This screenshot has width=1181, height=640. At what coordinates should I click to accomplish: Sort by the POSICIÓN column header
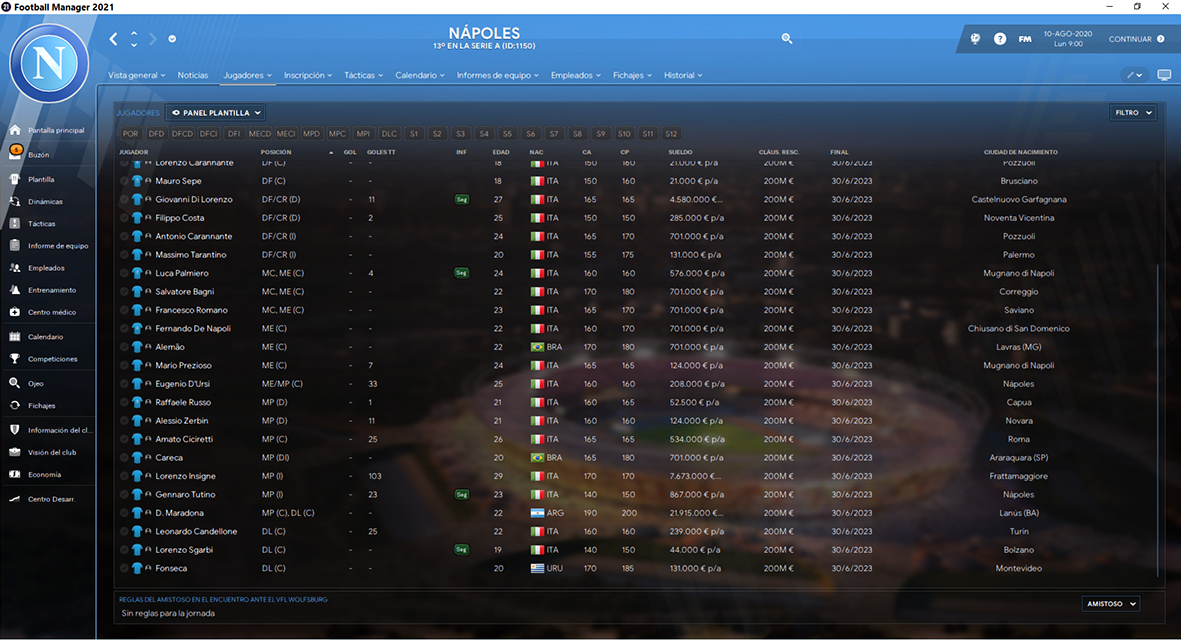pyautogui.click(x=276, y=152)
